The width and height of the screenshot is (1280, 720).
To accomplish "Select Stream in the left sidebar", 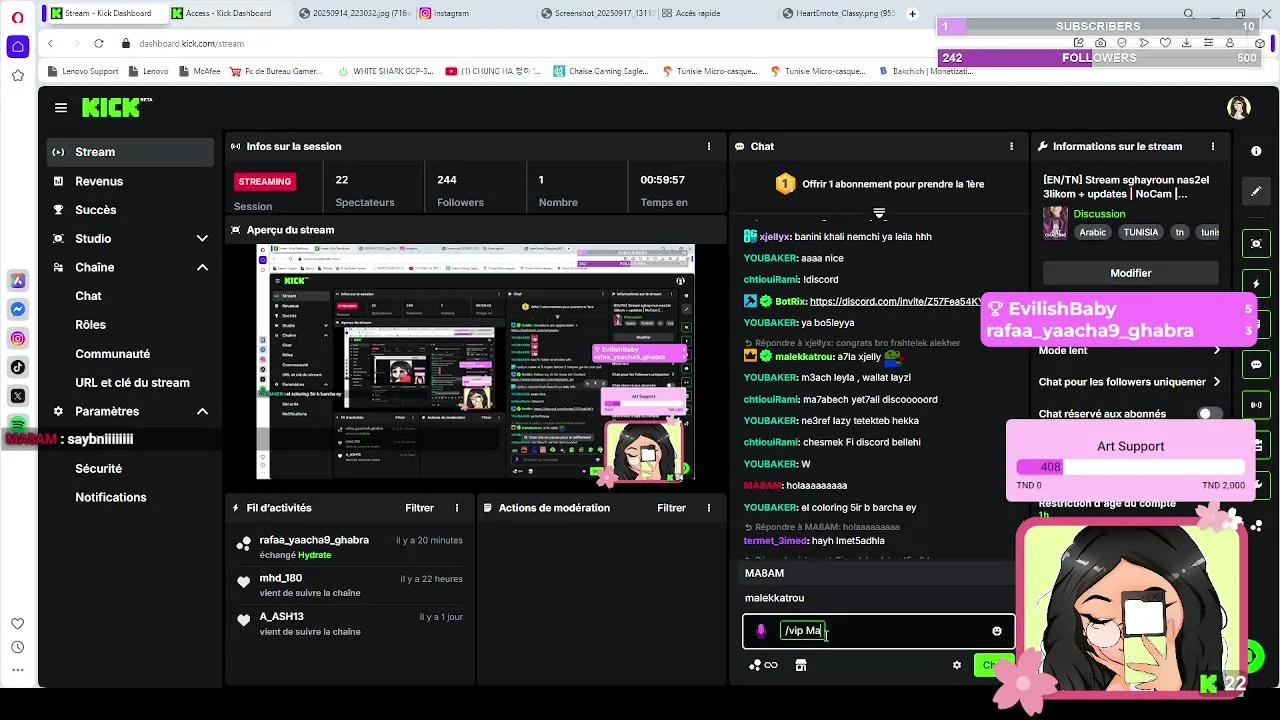I will (x=130, y=152).
